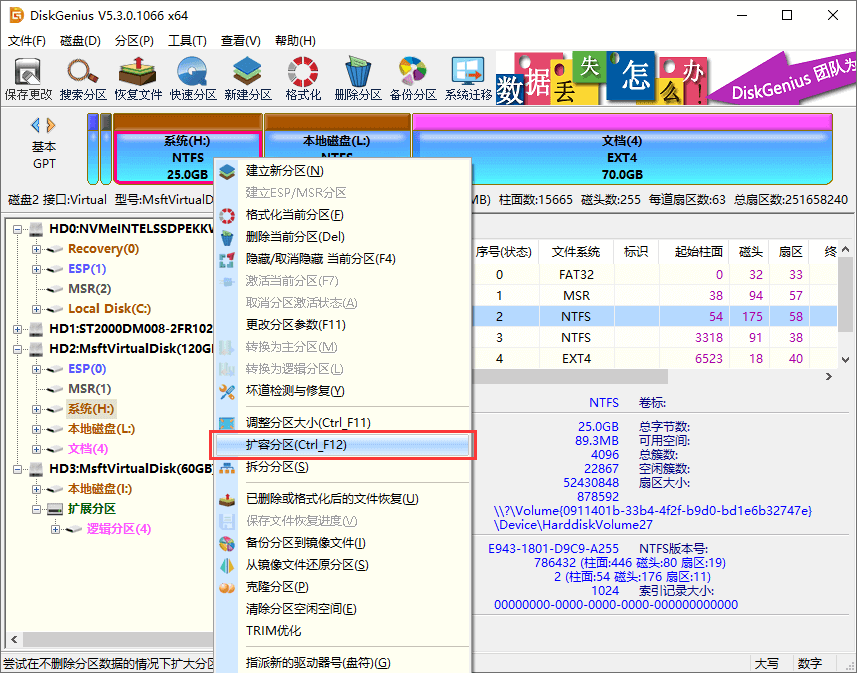This screenshot has height=673, width=857.
Task: Launch 快速分区 quick partition icon
Action: coord(192,75)
